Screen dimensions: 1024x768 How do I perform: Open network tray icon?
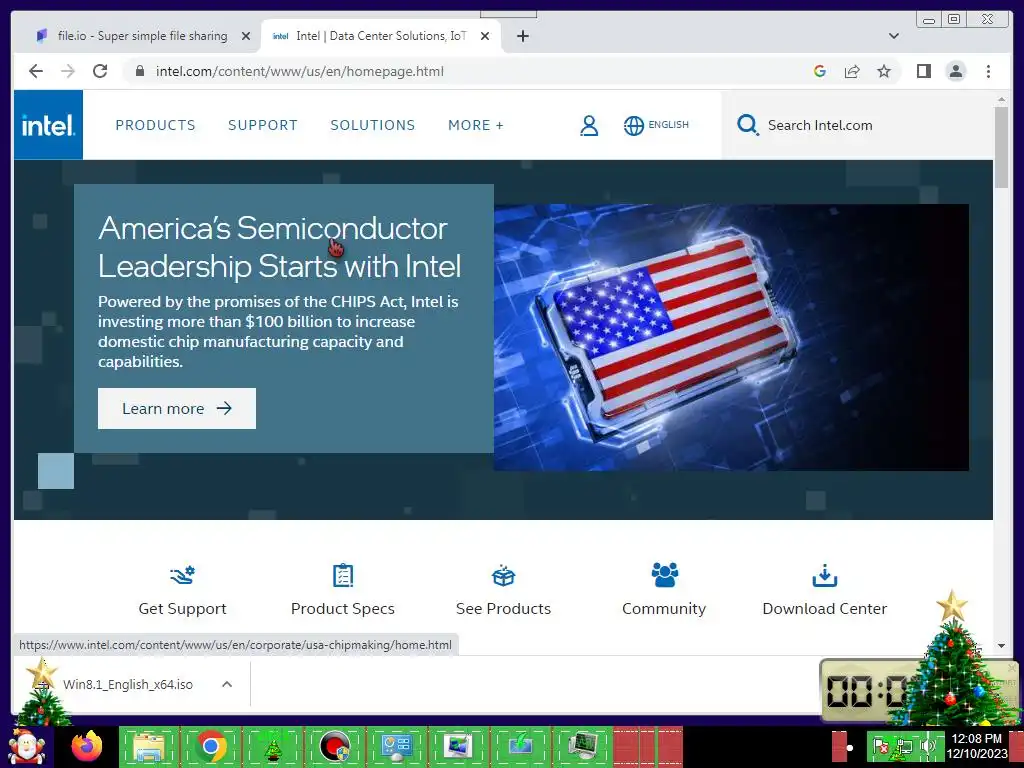[904, 746]
